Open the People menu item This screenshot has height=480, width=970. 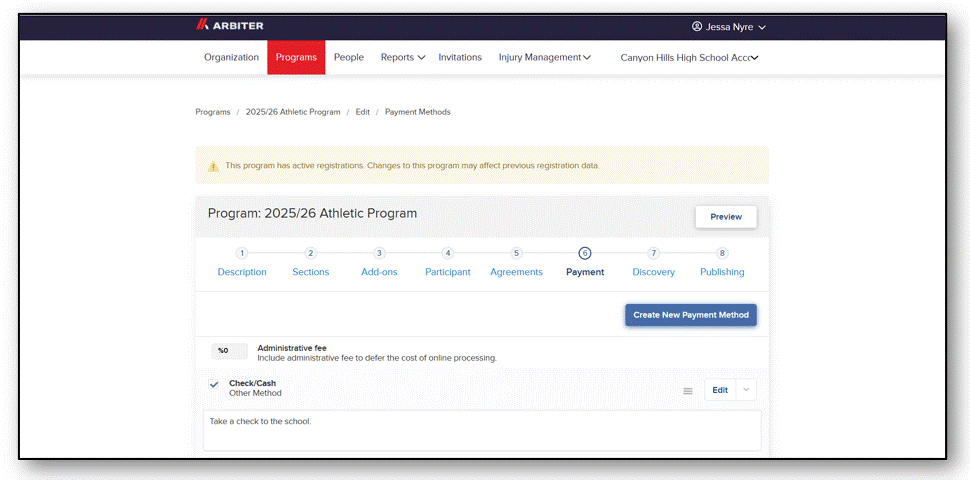coord(349,57)
